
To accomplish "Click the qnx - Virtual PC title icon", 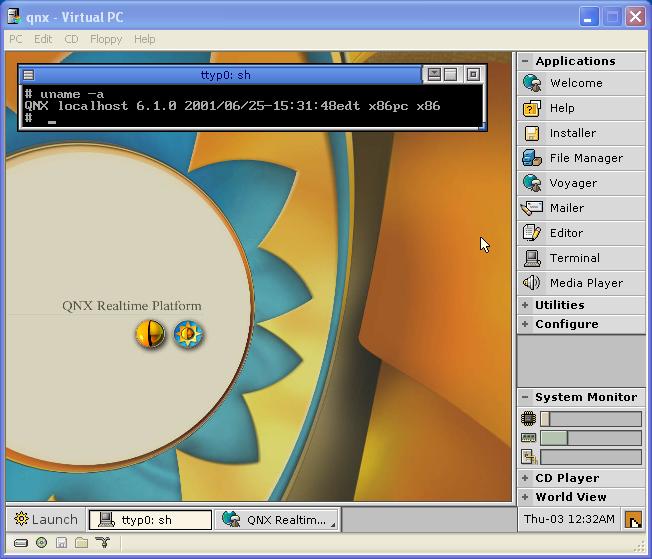I will click(x=15, y=17).
